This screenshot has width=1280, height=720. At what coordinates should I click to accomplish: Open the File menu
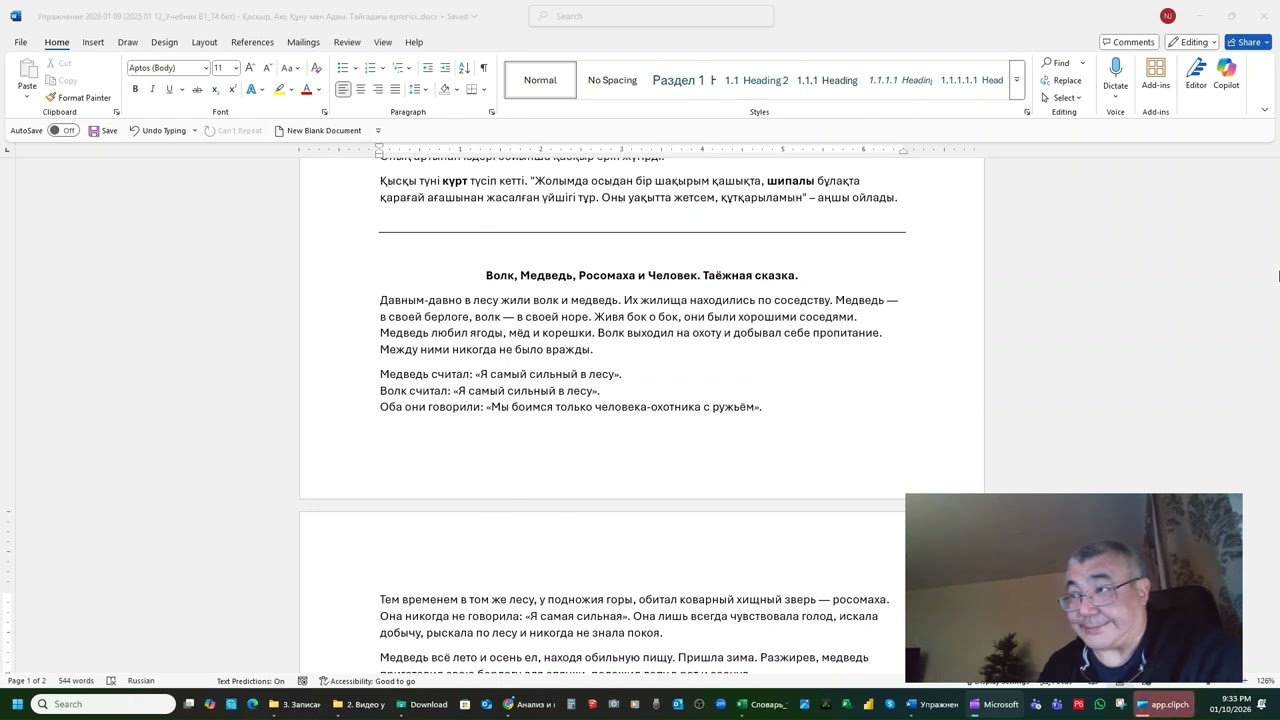point(21,42)
